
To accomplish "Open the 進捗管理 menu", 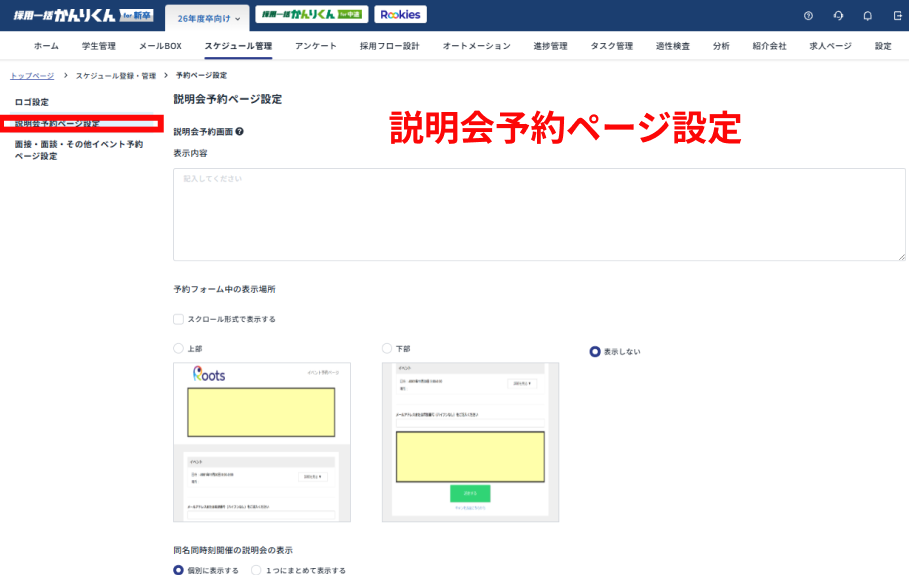I will 551,46.
